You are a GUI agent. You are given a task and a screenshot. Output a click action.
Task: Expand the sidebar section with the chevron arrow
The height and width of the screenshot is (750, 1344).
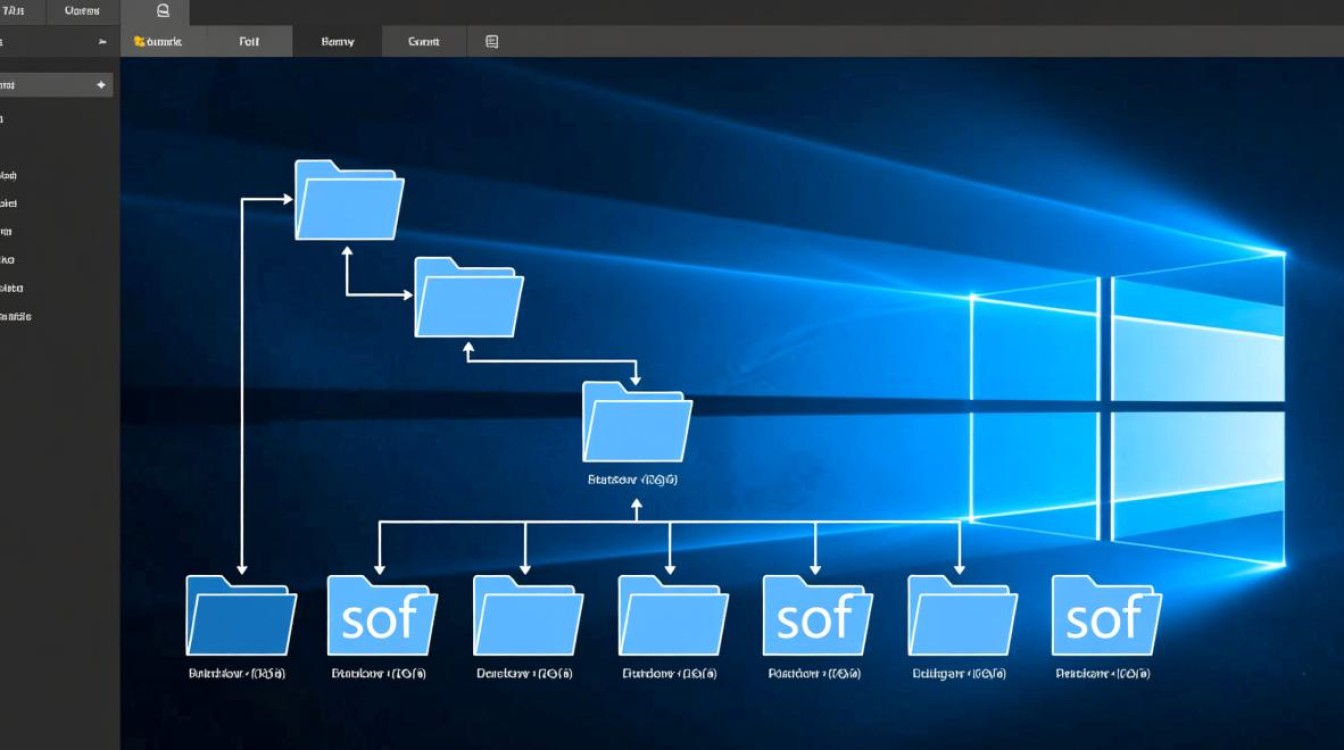point(102,42)
